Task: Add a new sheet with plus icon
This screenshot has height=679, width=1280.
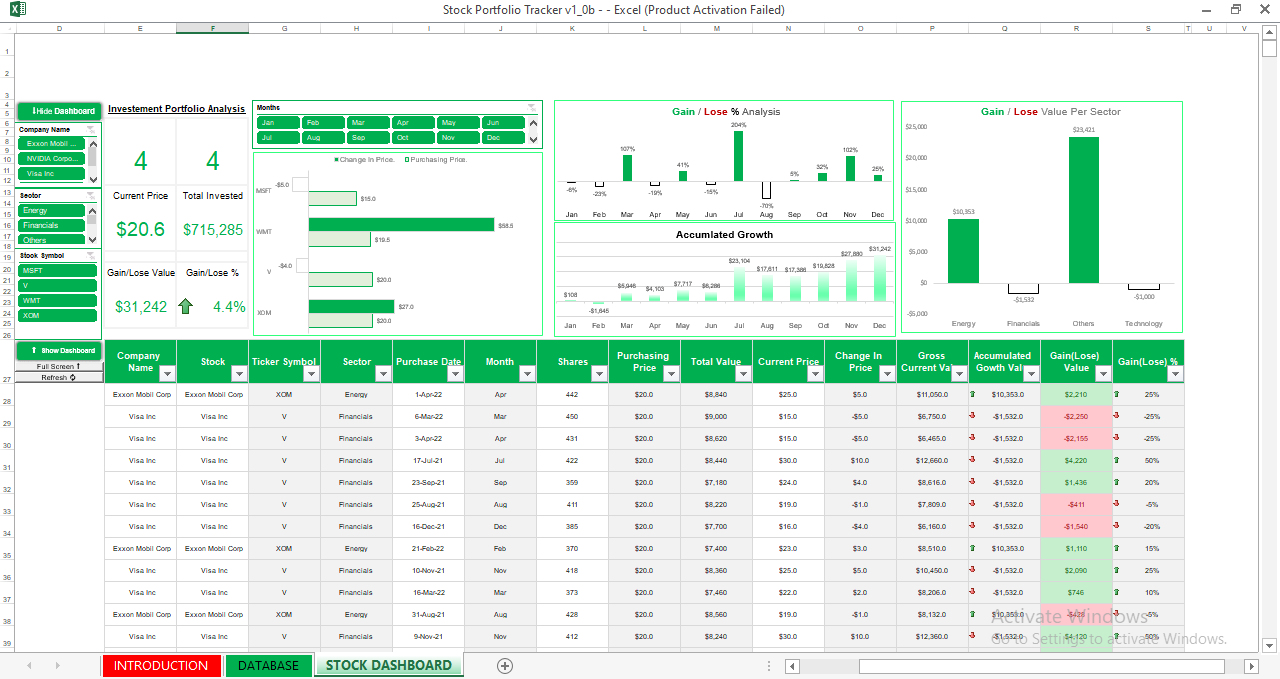Action: (x=505, y=666)
